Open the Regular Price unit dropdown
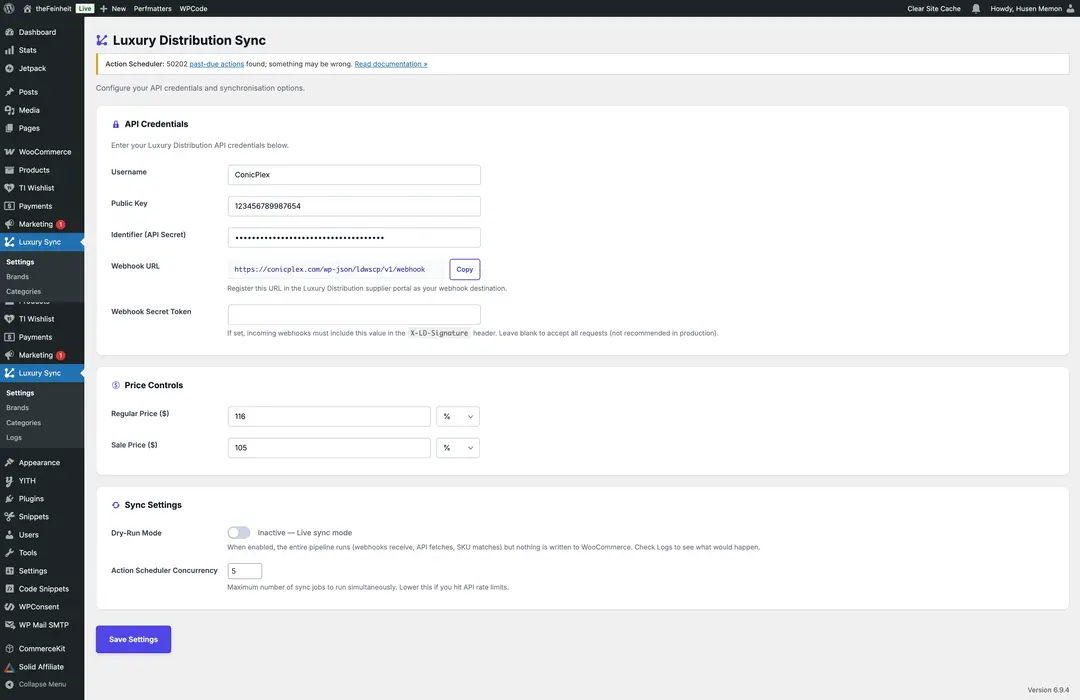The height and width of the screenshot is (700, 1080). 458,416
